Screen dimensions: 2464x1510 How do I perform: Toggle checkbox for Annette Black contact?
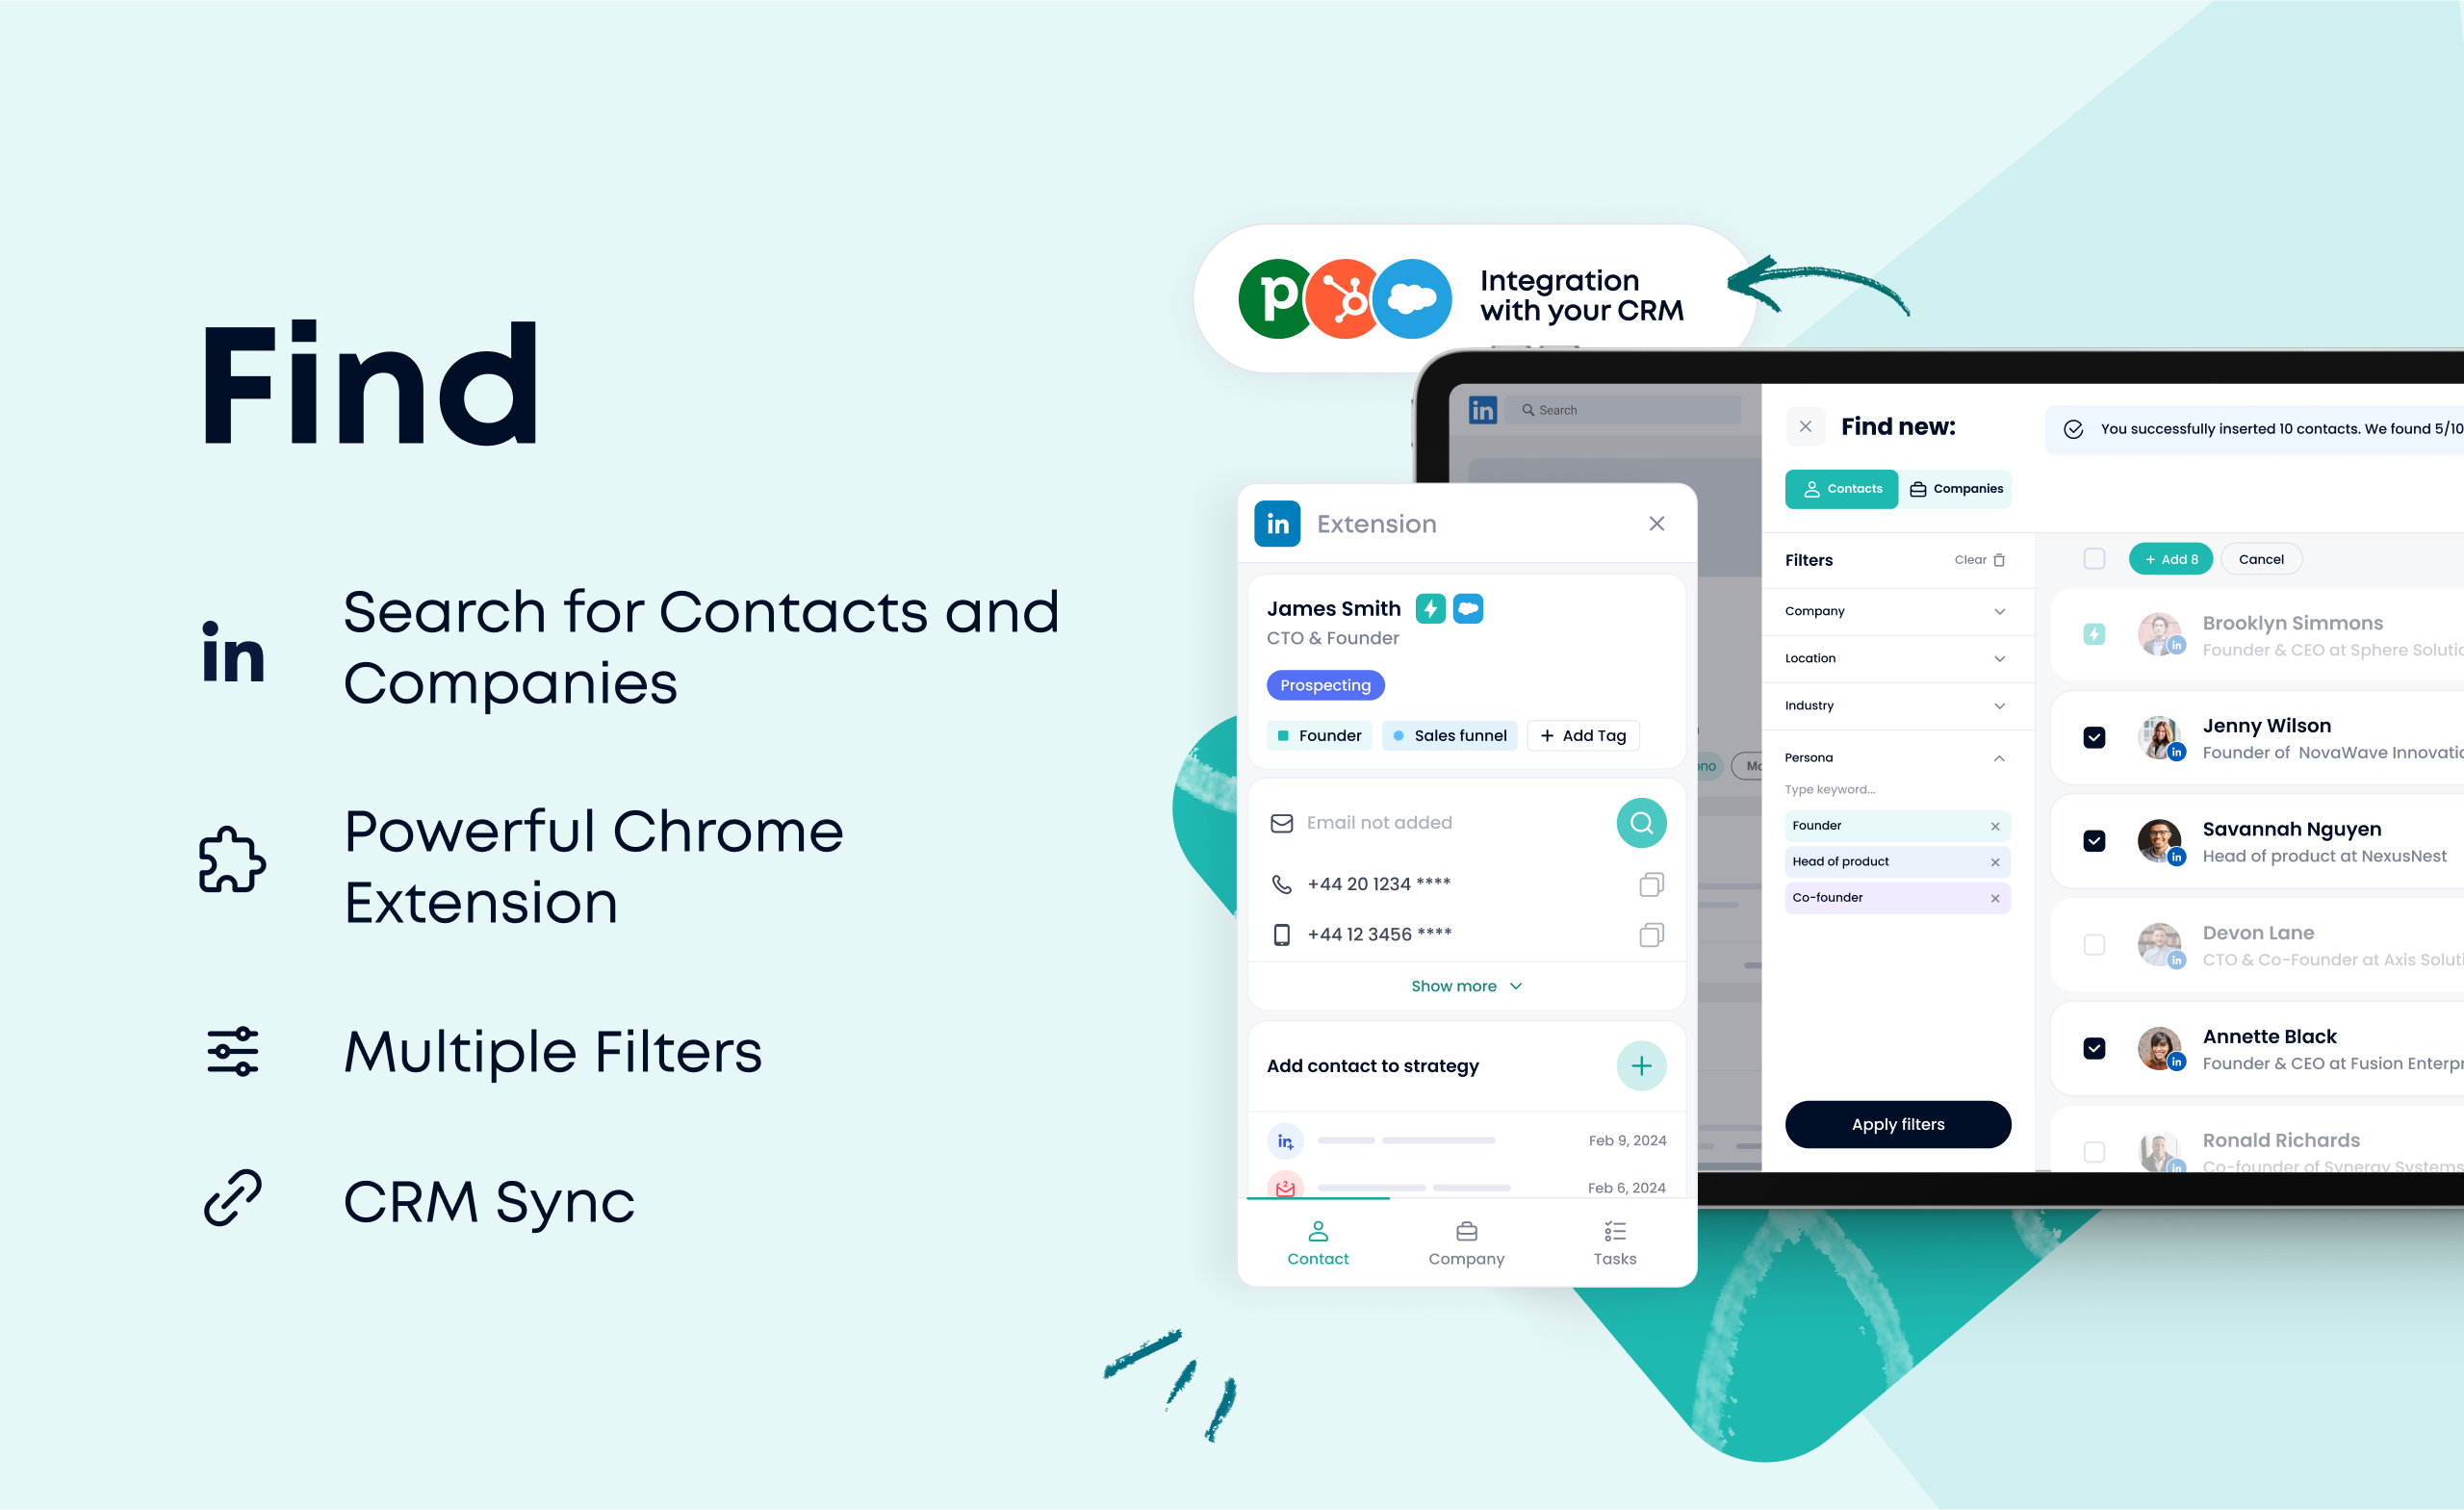pos(2092,1049)
